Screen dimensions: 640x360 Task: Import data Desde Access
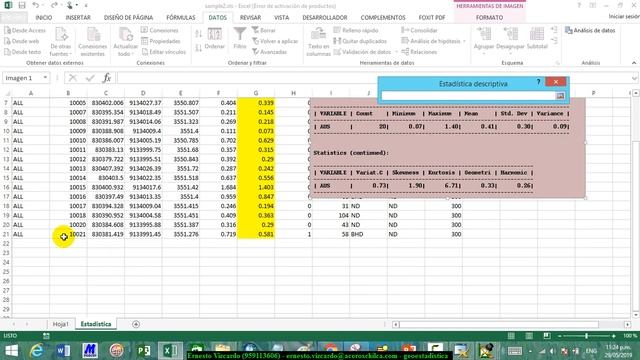click(x=25, y=30)
